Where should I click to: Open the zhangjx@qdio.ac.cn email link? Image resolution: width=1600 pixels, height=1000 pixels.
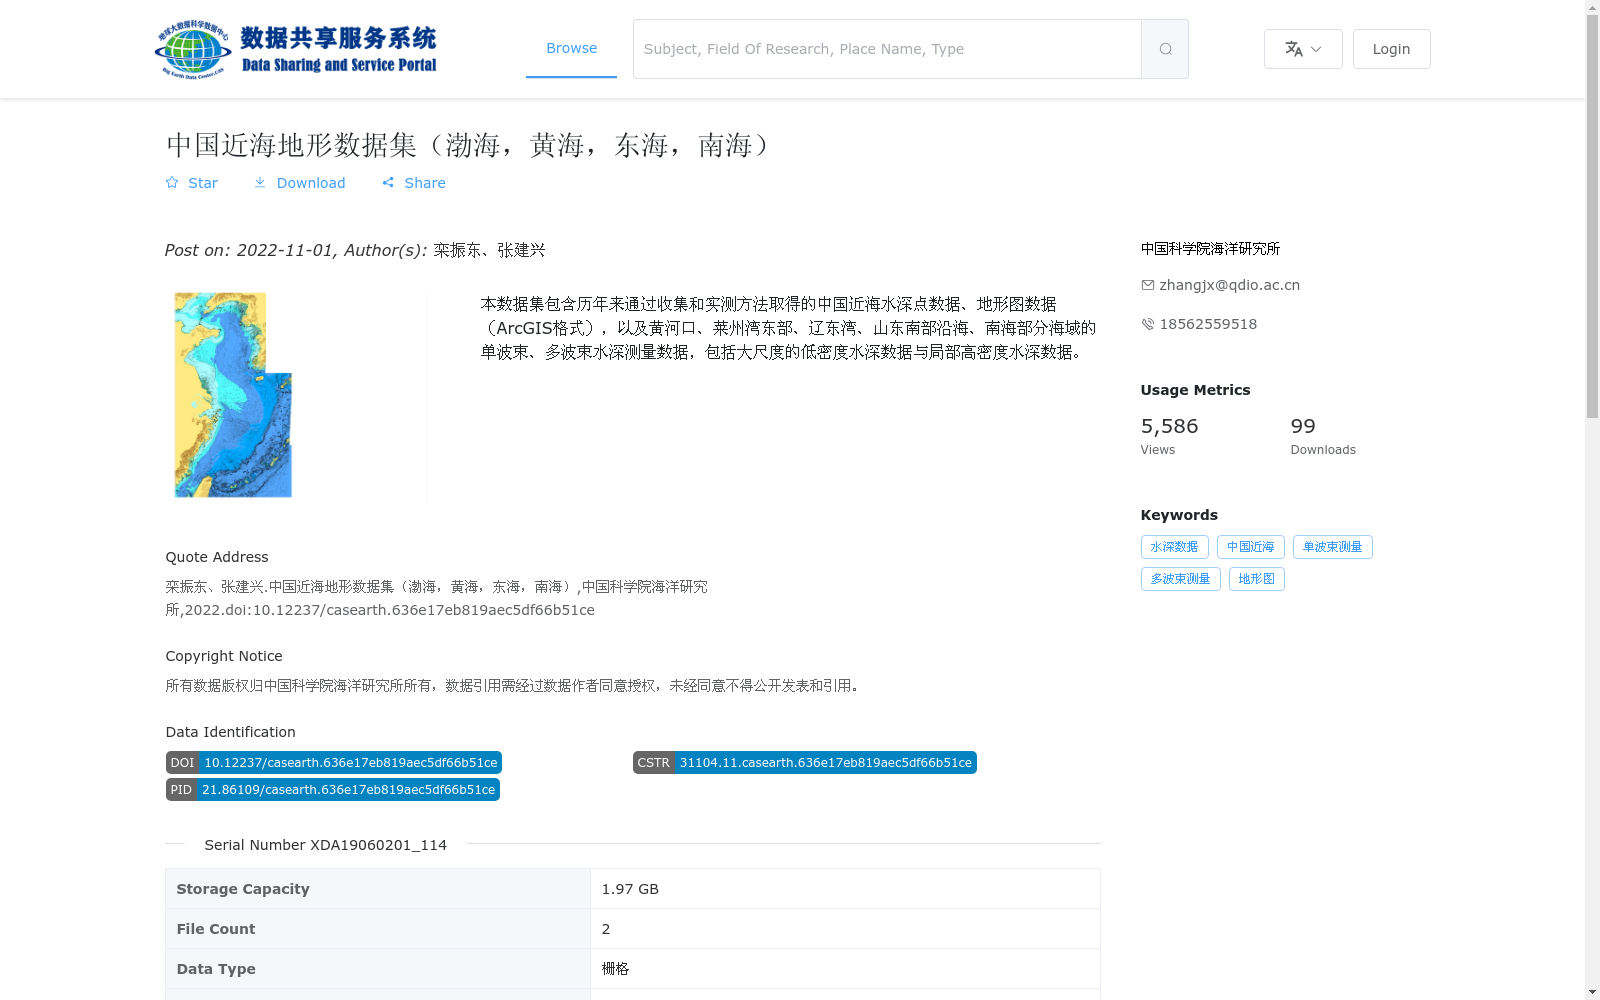click(1229, 284)
